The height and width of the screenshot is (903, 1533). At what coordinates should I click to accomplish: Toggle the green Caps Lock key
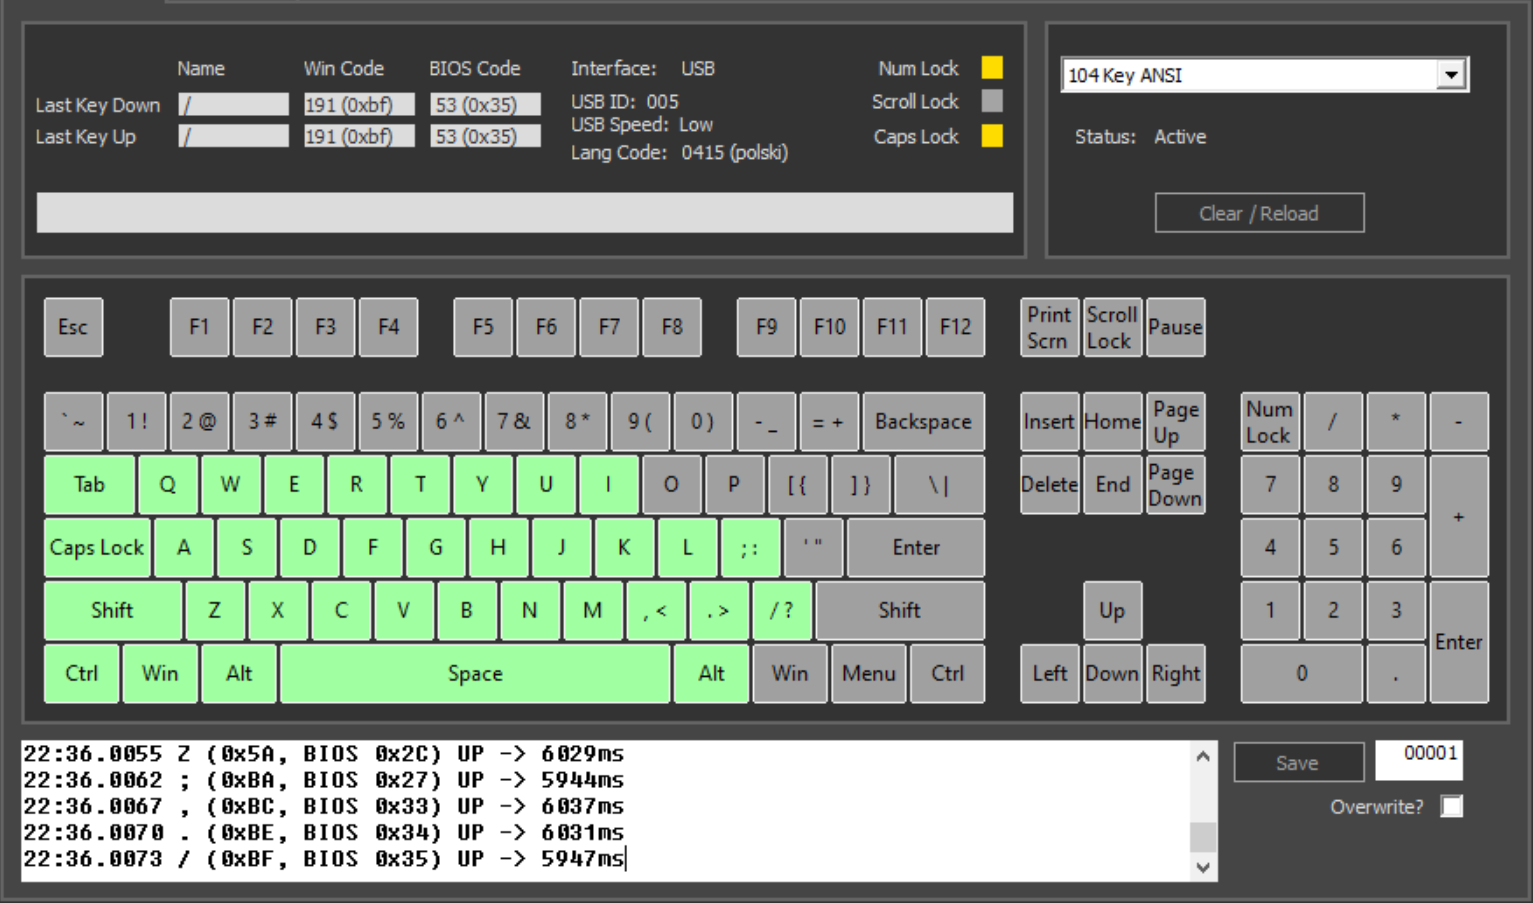[97, 548]
